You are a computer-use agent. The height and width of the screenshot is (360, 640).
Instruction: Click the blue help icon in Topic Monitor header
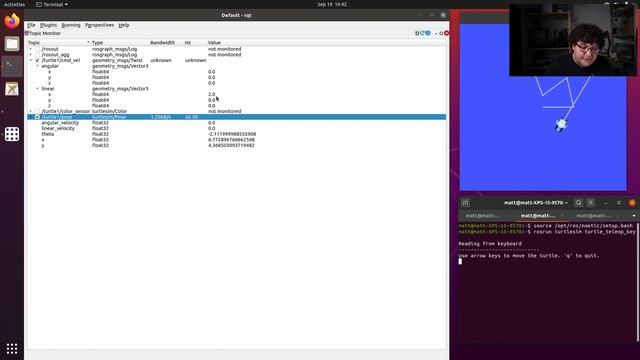tap(428, 33)
